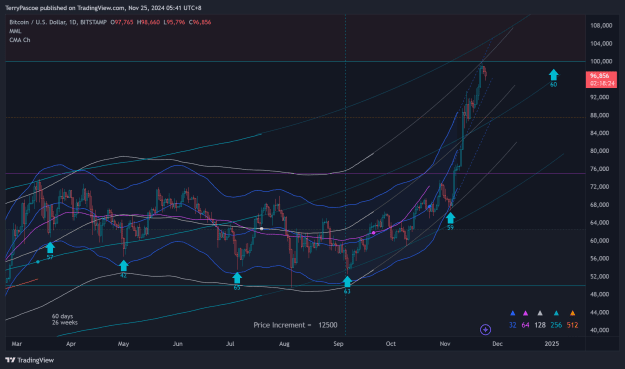Screen dimensions: 625x369
Task: Click the blue dot on the late-October candles
Action: tap(429, 207)
